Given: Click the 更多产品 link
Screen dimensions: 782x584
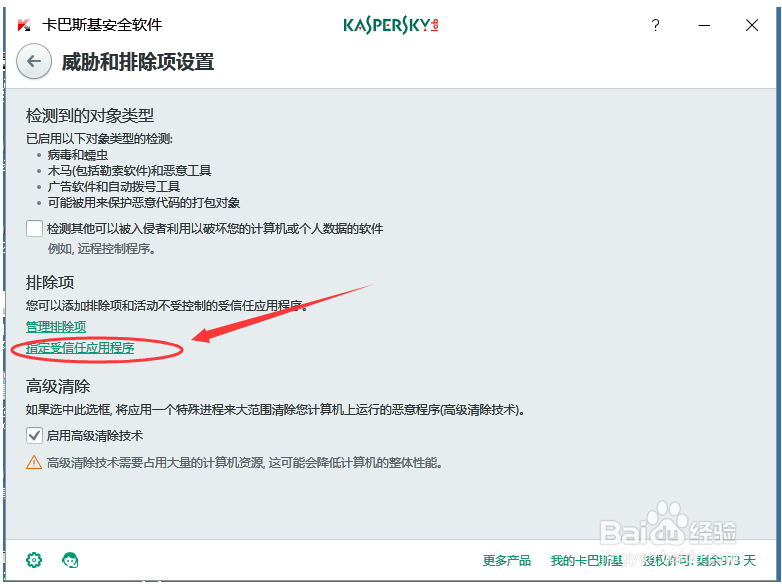Looking at the screenshot, I should [507, 561].
